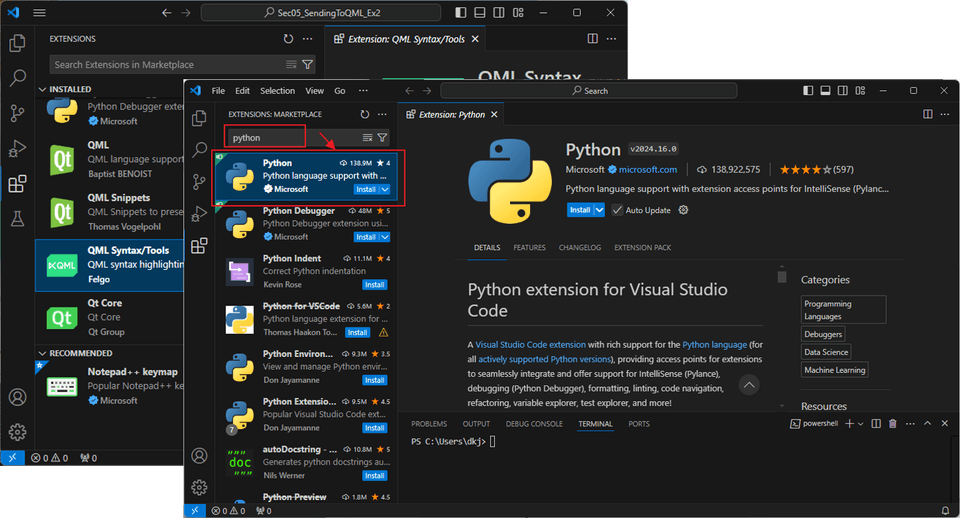Open Extensions view in the back window activity bar
This screenshot has height=518, width=960.
click(x=18, y=183)
